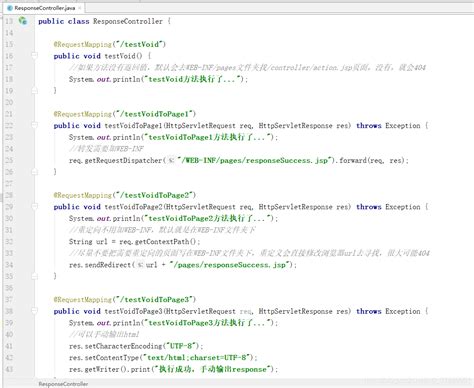Click the @RequestMapping annotation on line 15
This screenshot has height=388, width=474.
pos(83,44)
